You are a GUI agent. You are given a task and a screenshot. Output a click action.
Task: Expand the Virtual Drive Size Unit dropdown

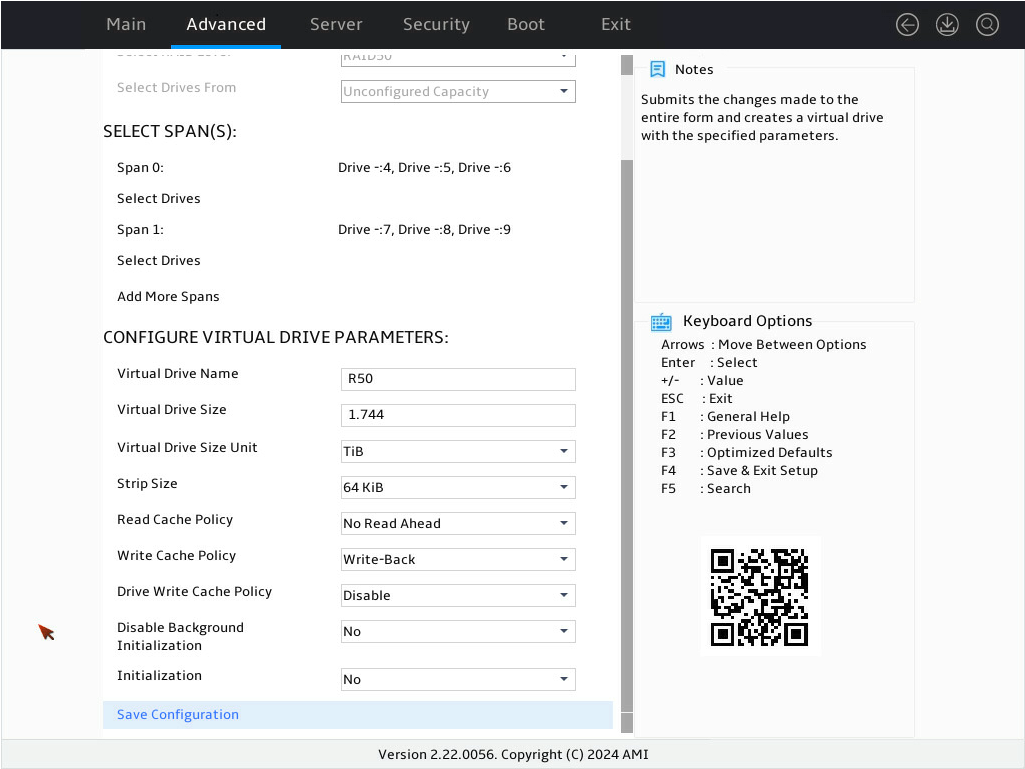coord(458,451)
